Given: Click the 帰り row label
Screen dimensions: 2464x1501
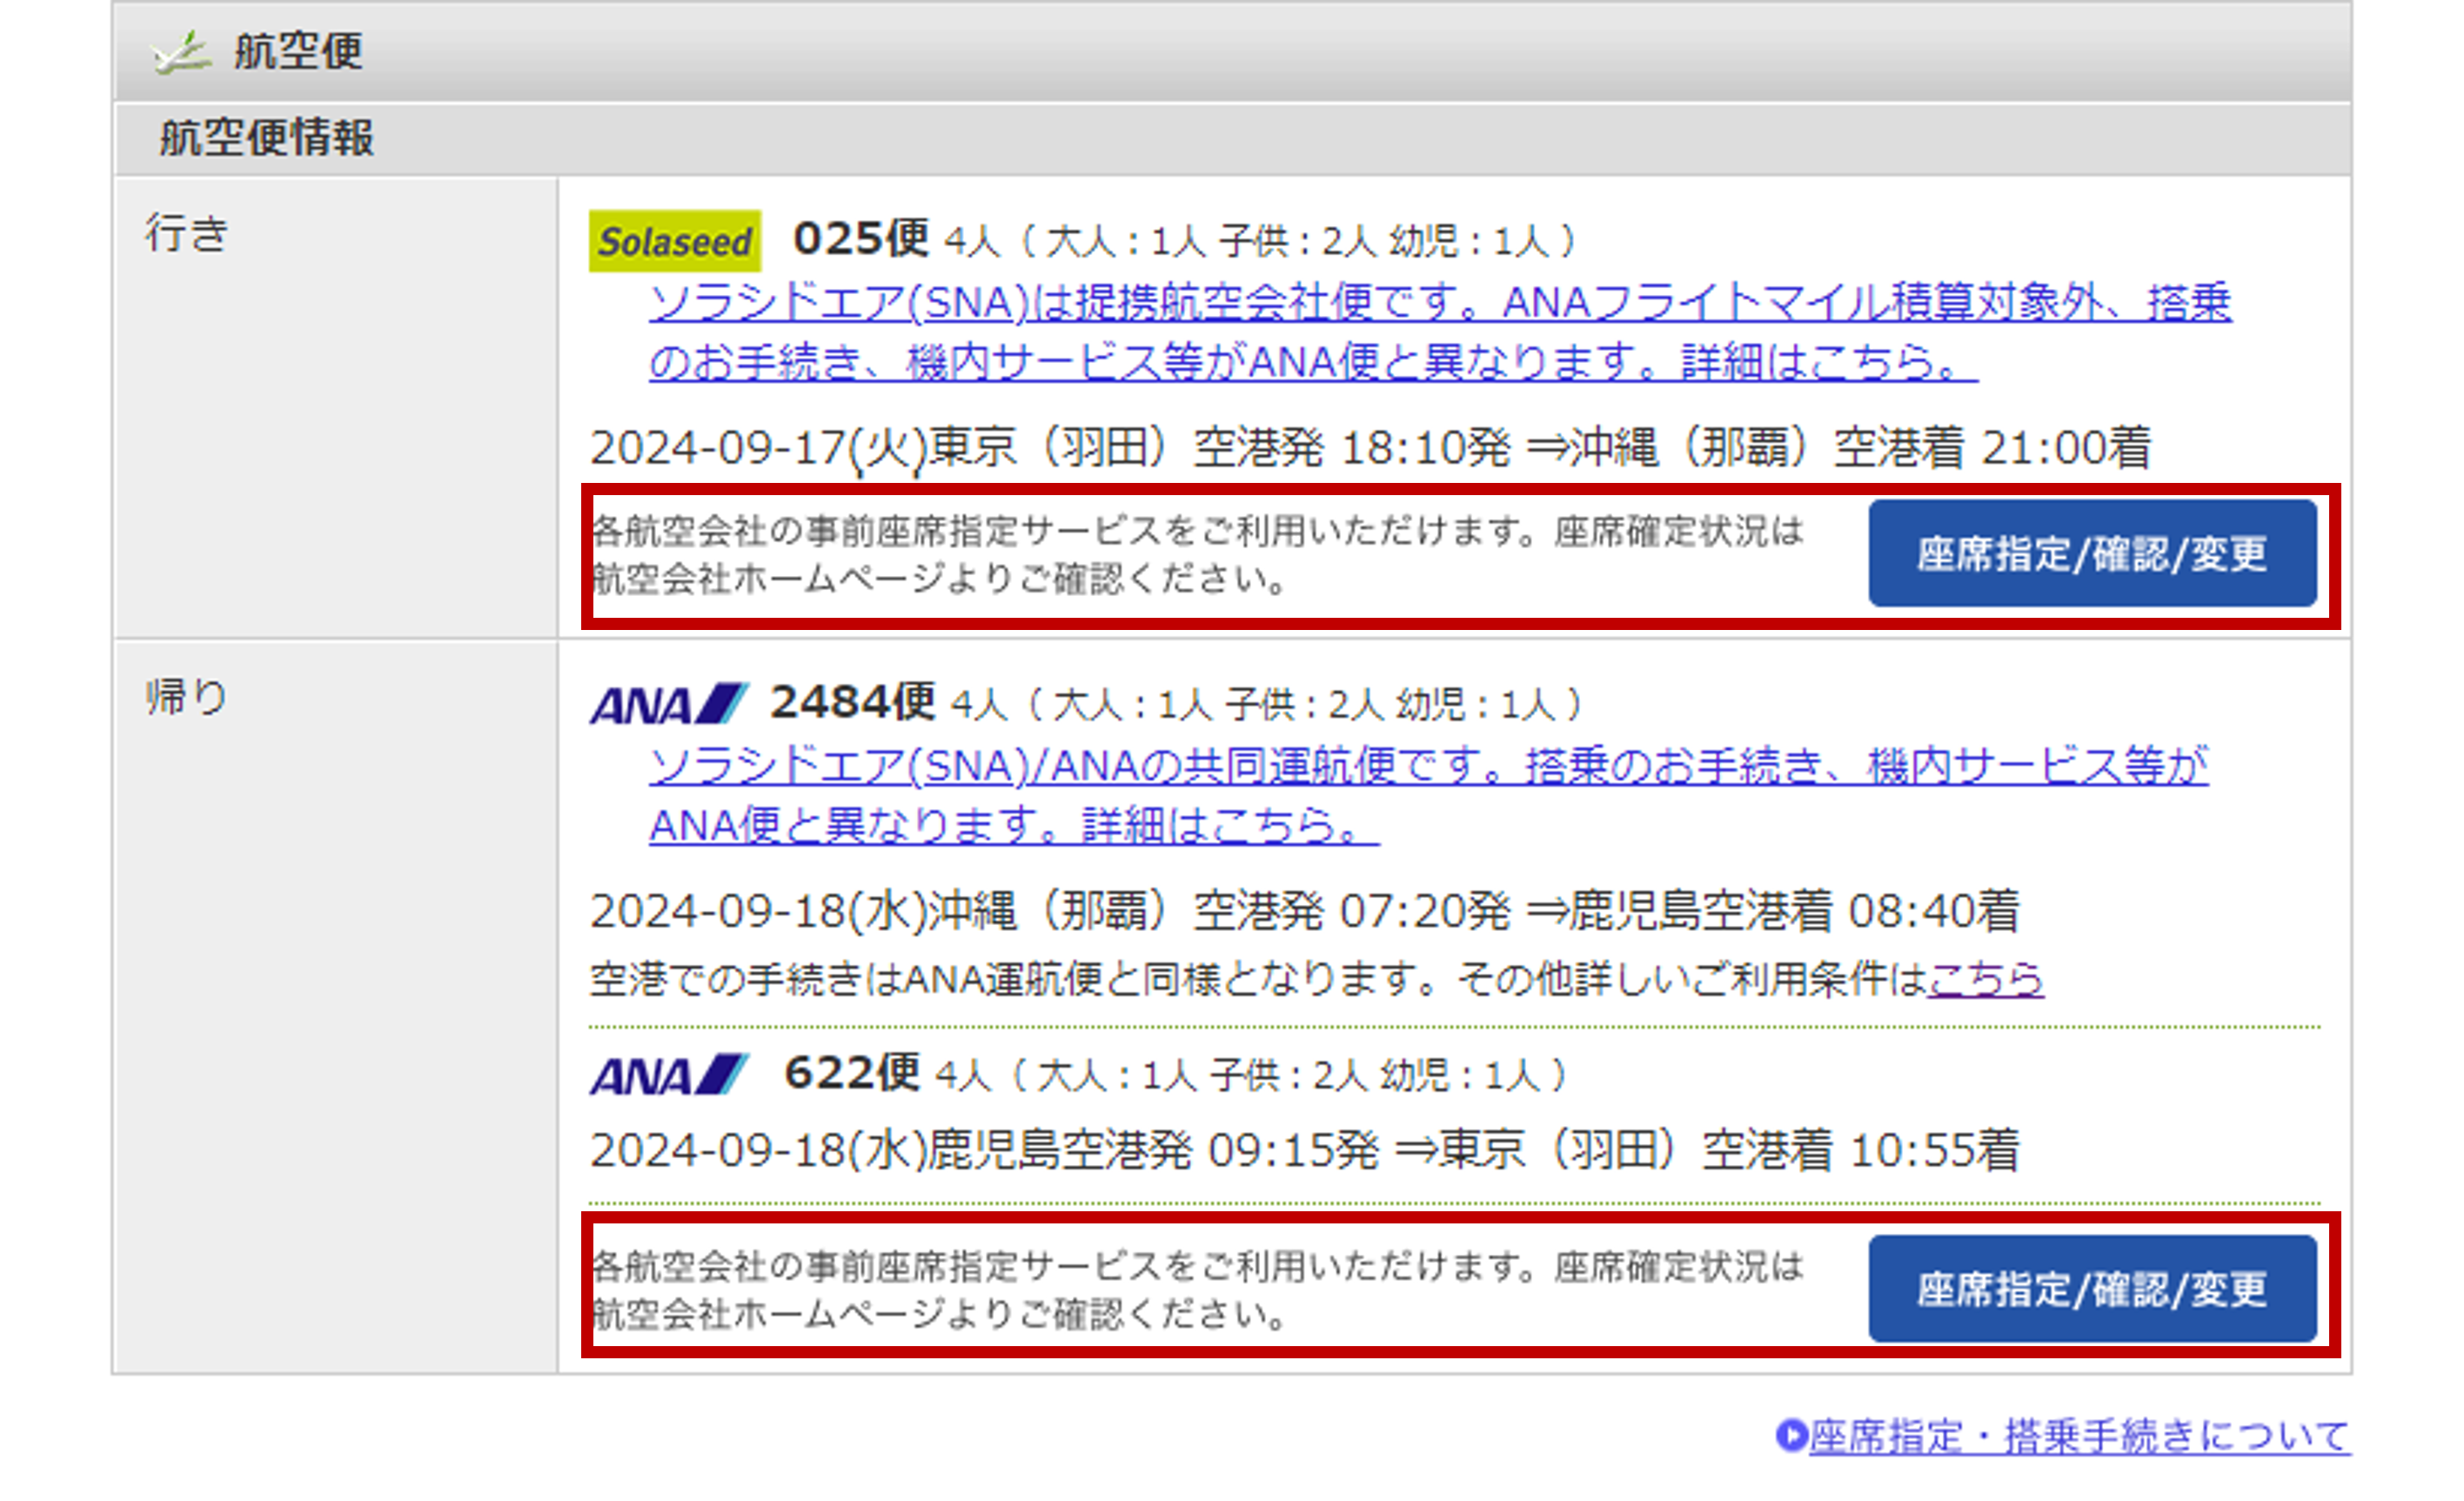Looking at the screenshot, I should coord(187,697).
